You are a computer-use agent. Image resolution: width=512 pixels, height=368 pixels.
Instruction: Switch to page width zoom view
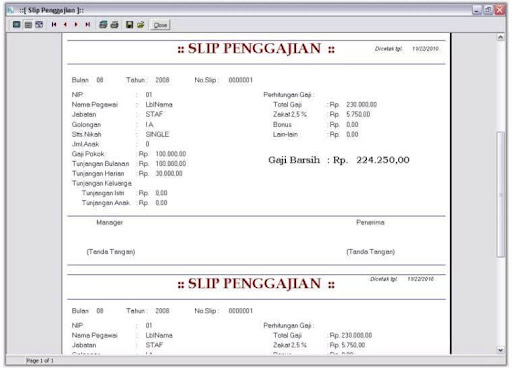pos(28,25)
